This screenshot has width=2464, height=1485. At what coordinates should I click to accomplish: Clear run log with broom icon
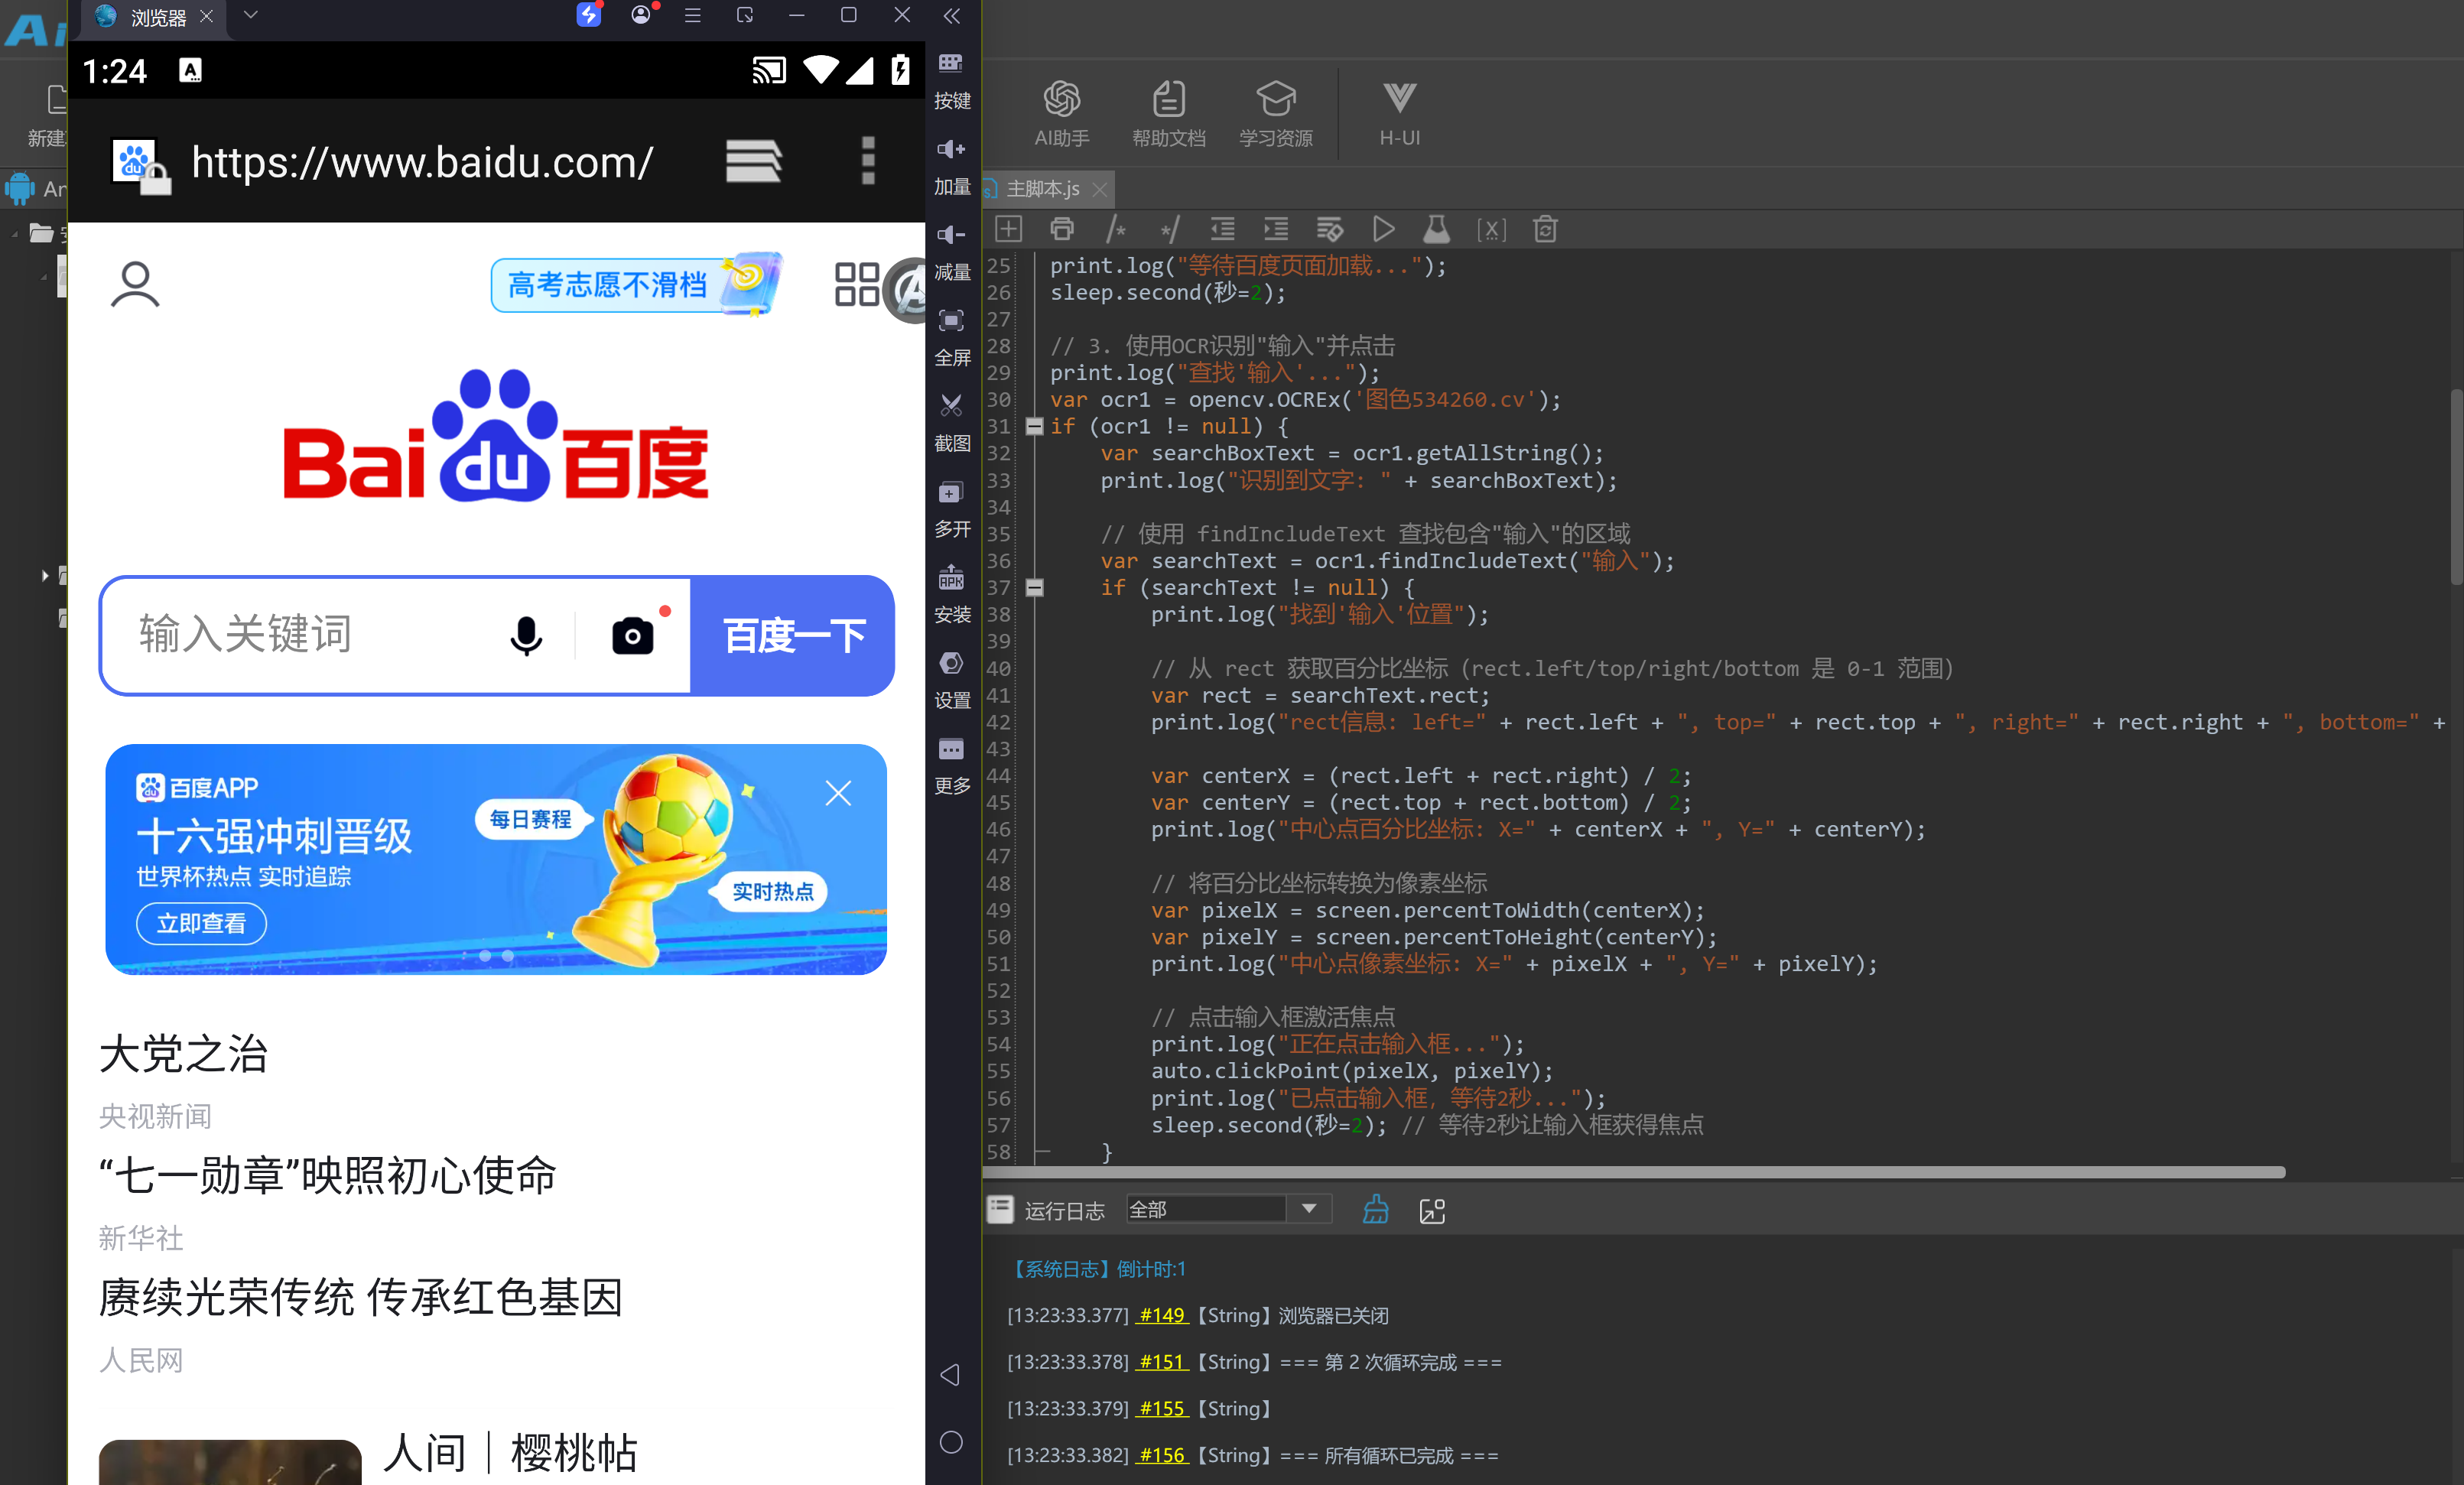tap(1375, 1209)
